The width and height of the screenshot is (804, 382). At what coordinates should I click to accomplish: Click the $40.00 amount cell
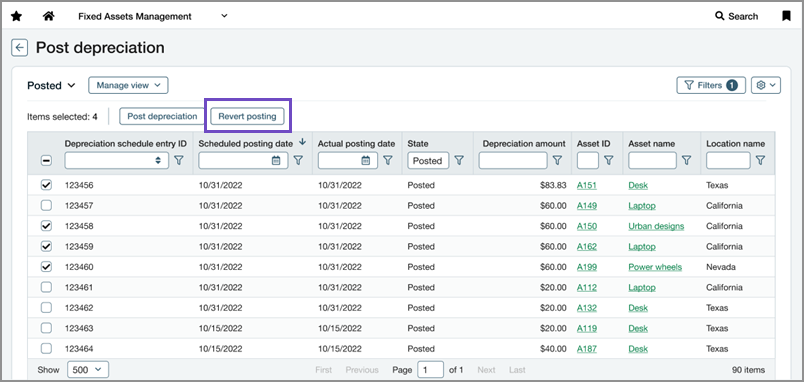coord(553,349)
